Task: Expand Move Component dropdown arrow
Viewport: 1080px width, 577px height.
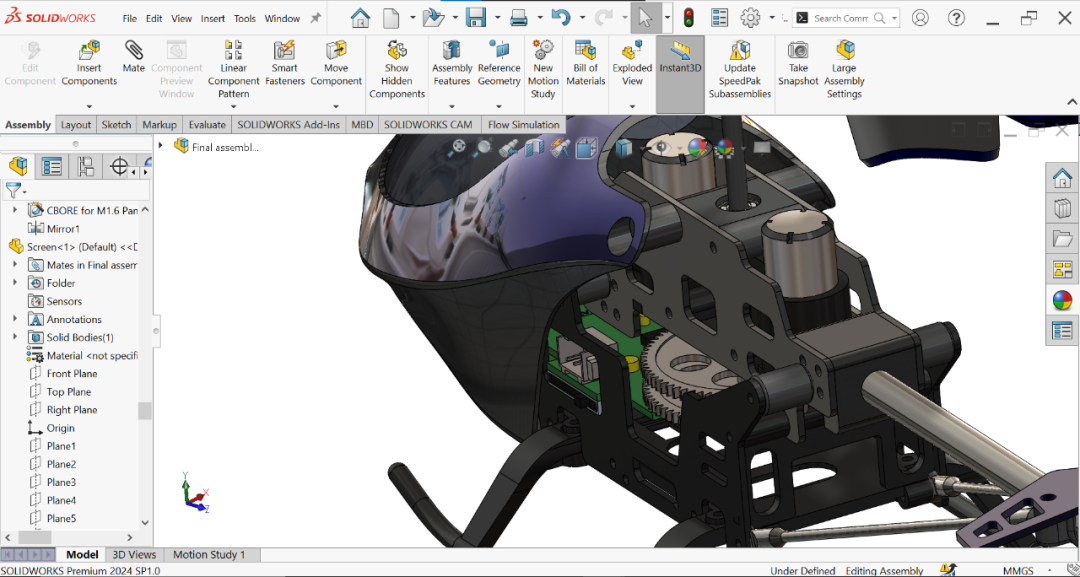Action: pos(335,107)
